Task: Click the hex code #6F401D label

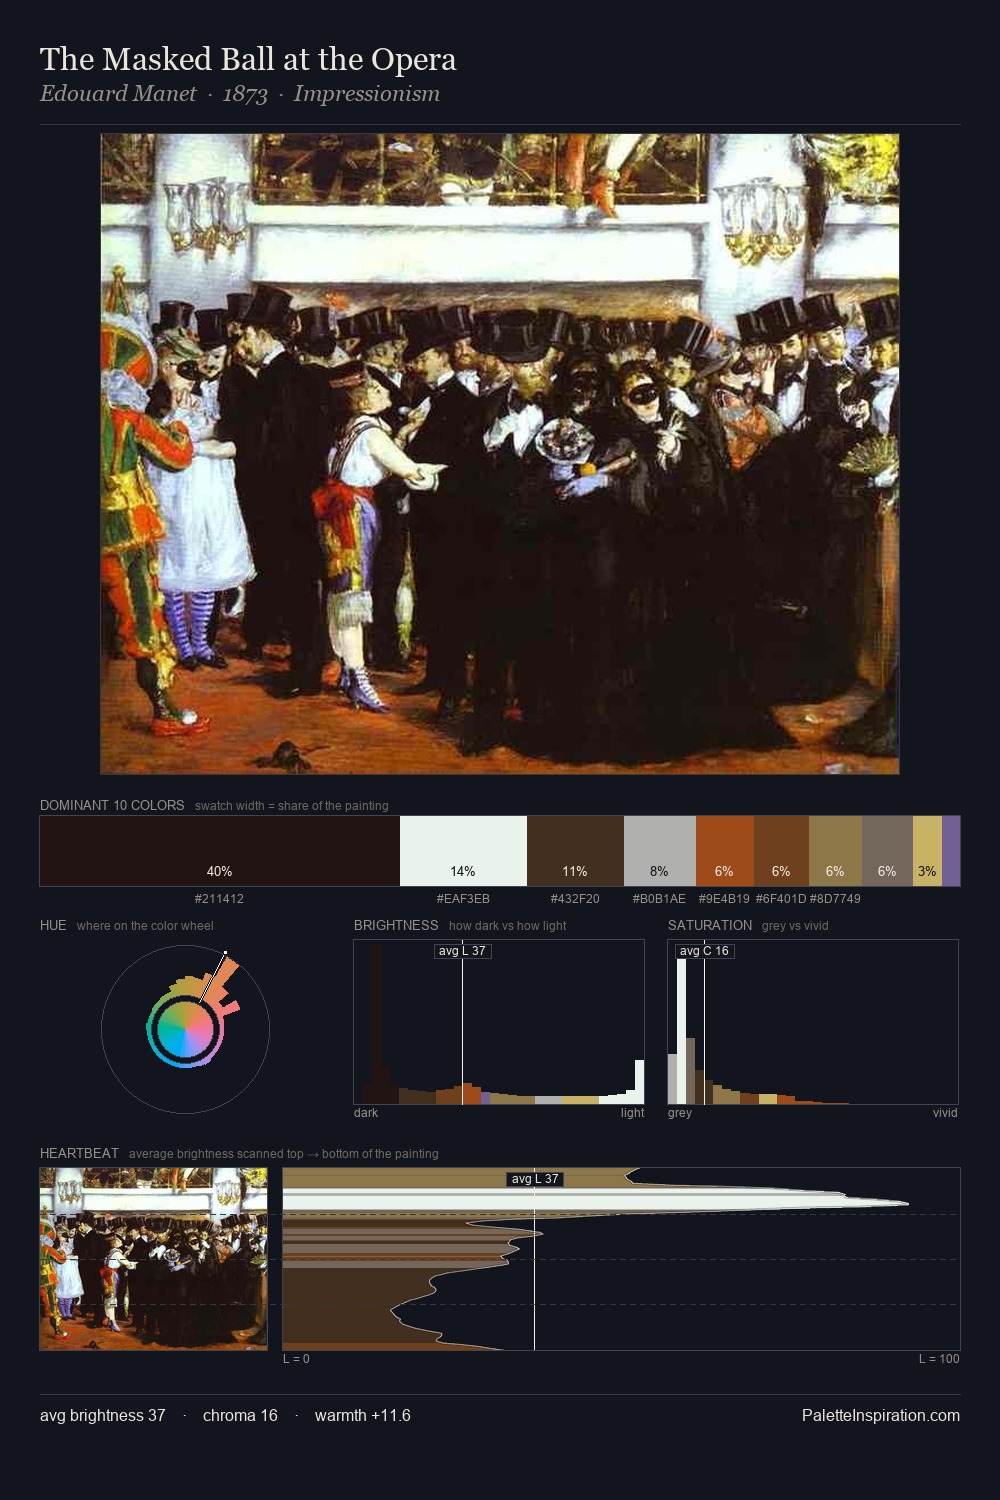Action: coord(781,899)
